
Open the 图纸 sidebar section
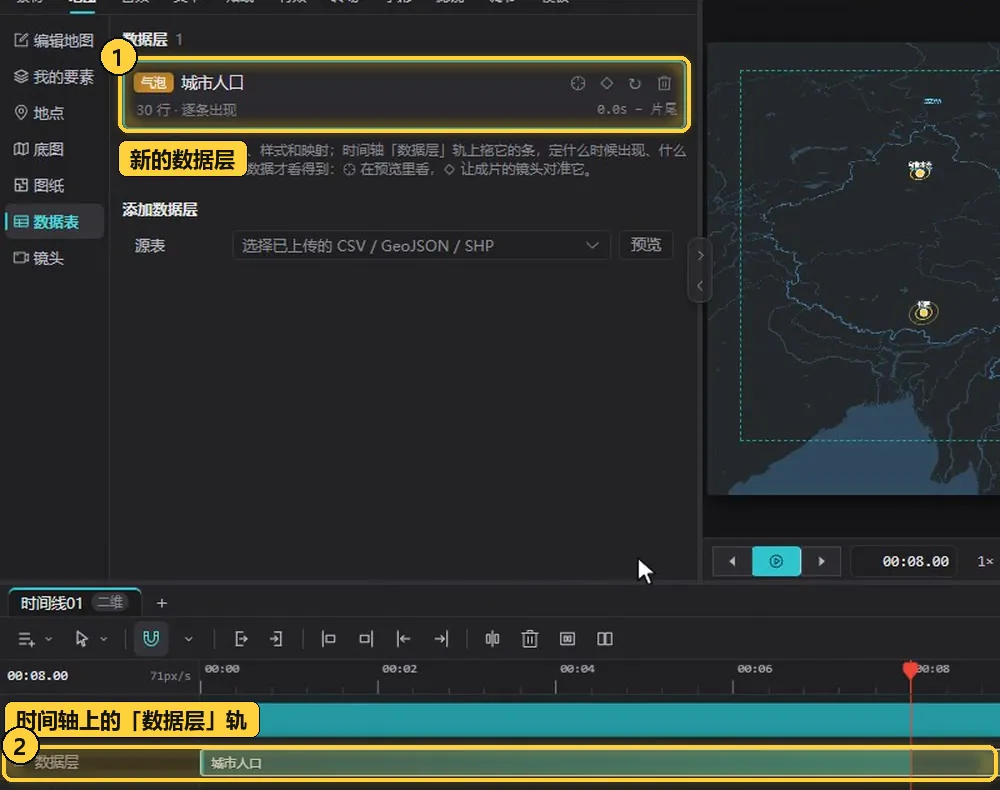pos(40,186)
